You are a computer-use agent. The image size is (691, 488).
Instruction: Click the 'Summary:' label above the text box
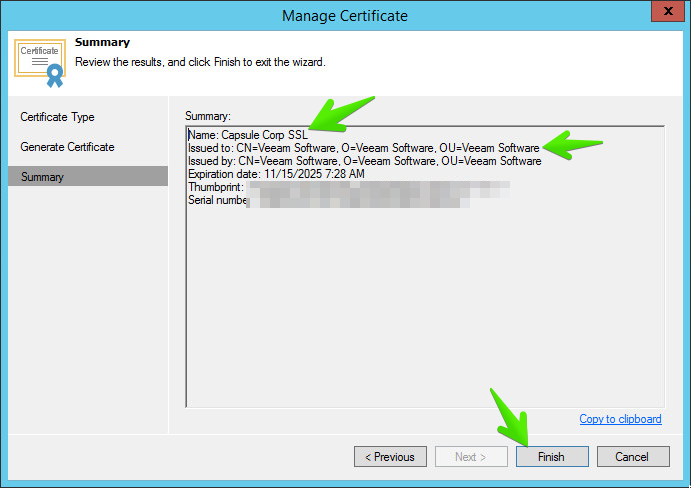click(208, 116)
